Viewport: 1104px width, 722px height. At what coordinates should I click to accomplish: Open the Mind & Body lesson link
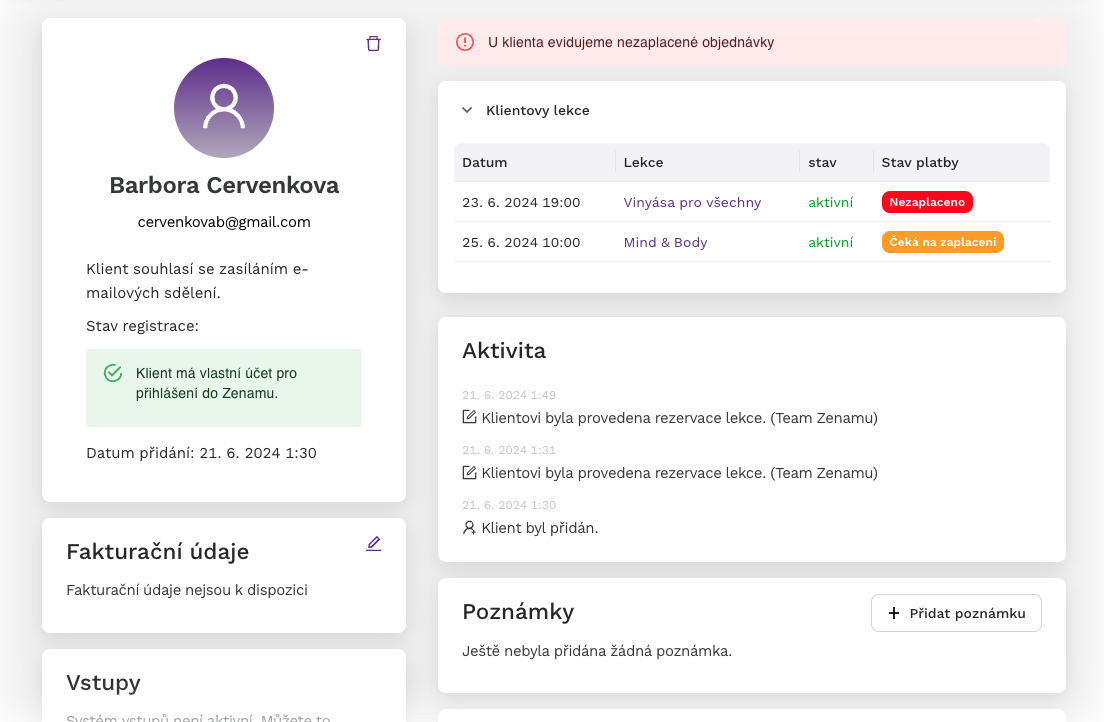[x=665, y=242]
